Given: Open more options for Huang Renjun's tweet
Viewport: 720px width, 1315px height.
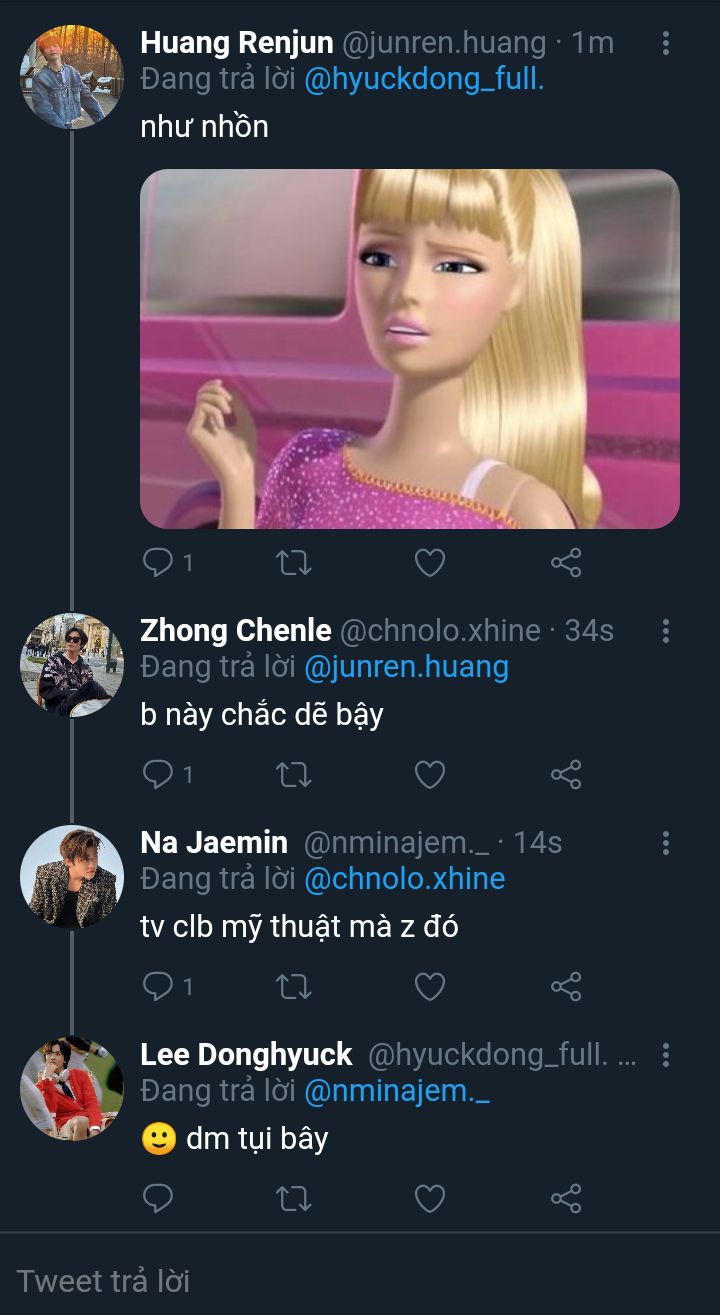Looking at the screenshot, I should click(x=666, y=43).
